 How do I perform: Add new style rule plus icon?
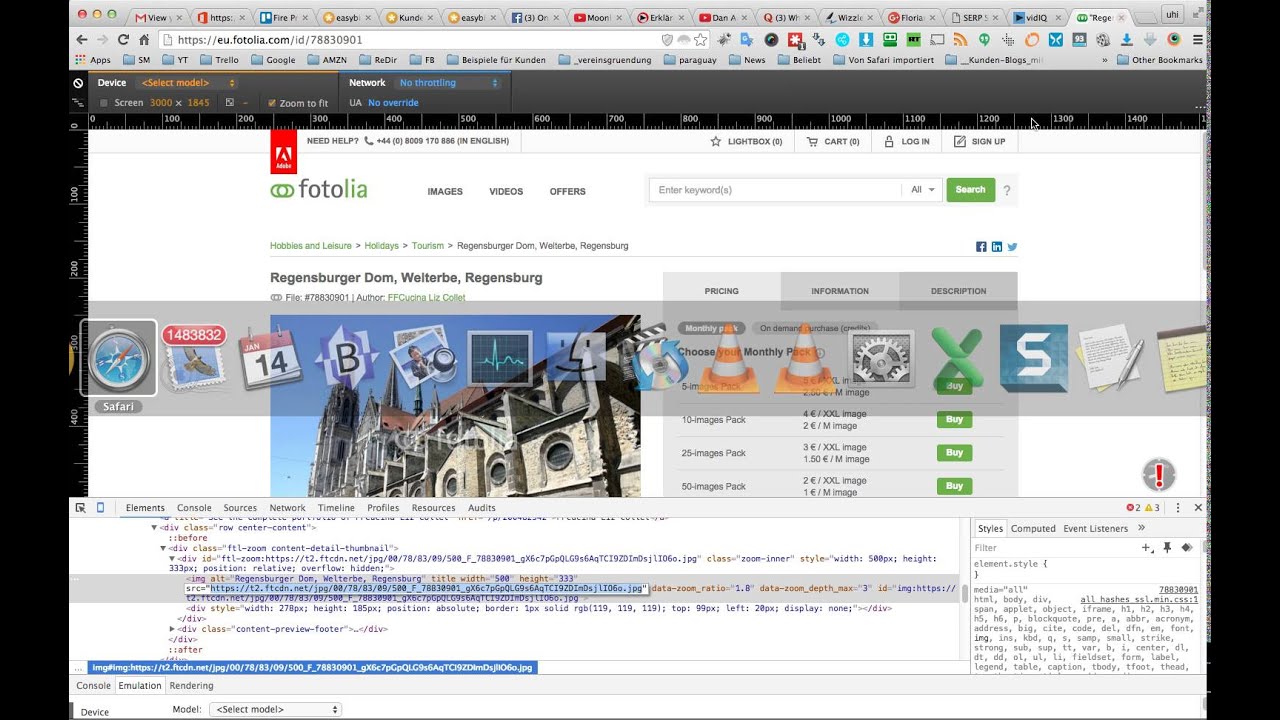pos(1147,547)
